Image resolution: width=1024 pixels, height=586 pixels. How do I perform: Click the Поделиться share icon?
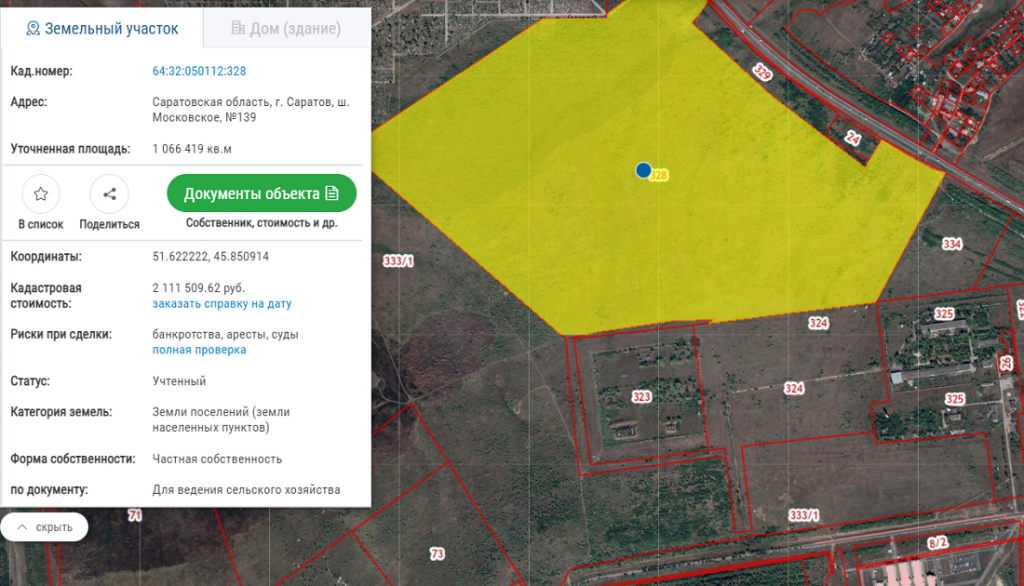[109, 194]
